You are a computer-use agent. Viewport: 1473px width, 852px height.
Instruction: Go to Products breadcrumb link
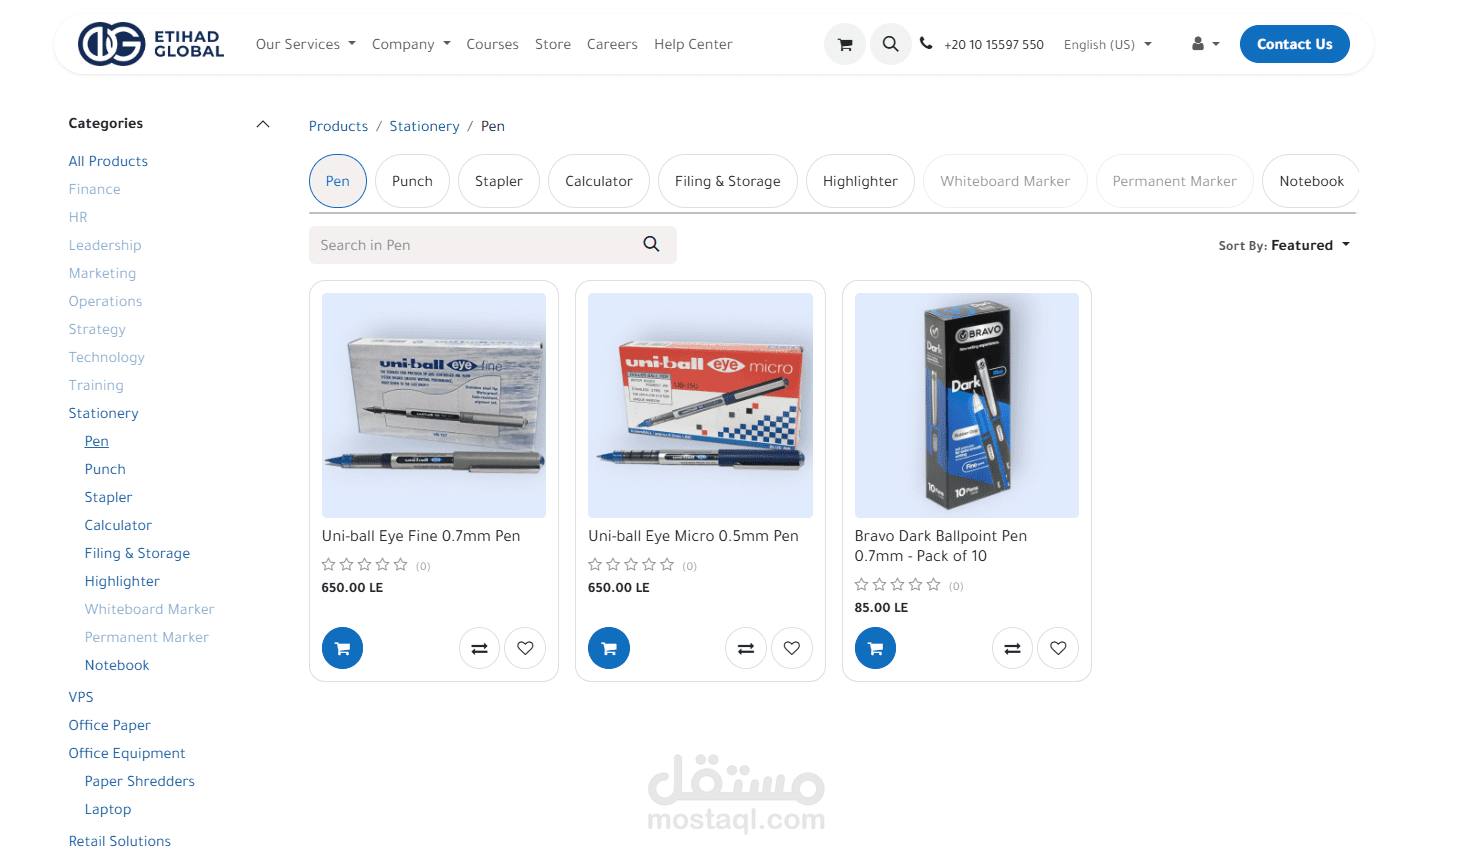coord(338,126)
